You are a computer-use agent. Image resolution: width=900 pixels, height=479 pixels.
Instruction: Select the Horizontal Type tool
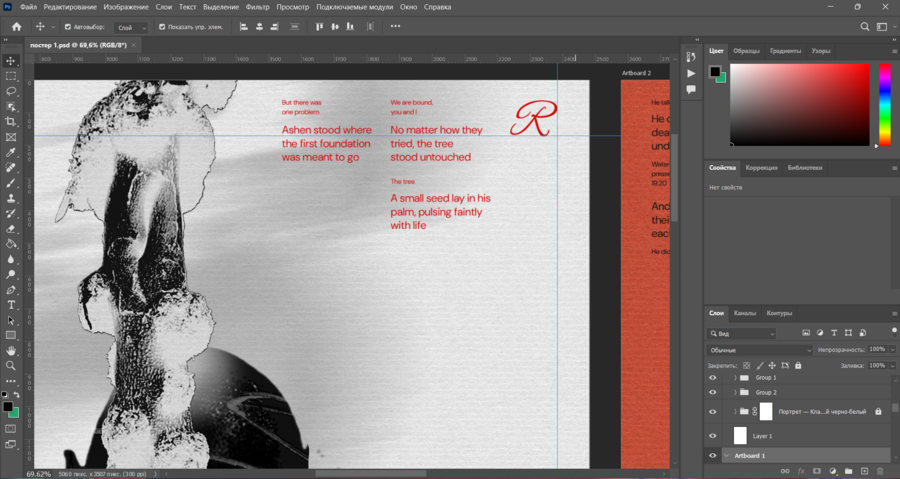point(11,304)
